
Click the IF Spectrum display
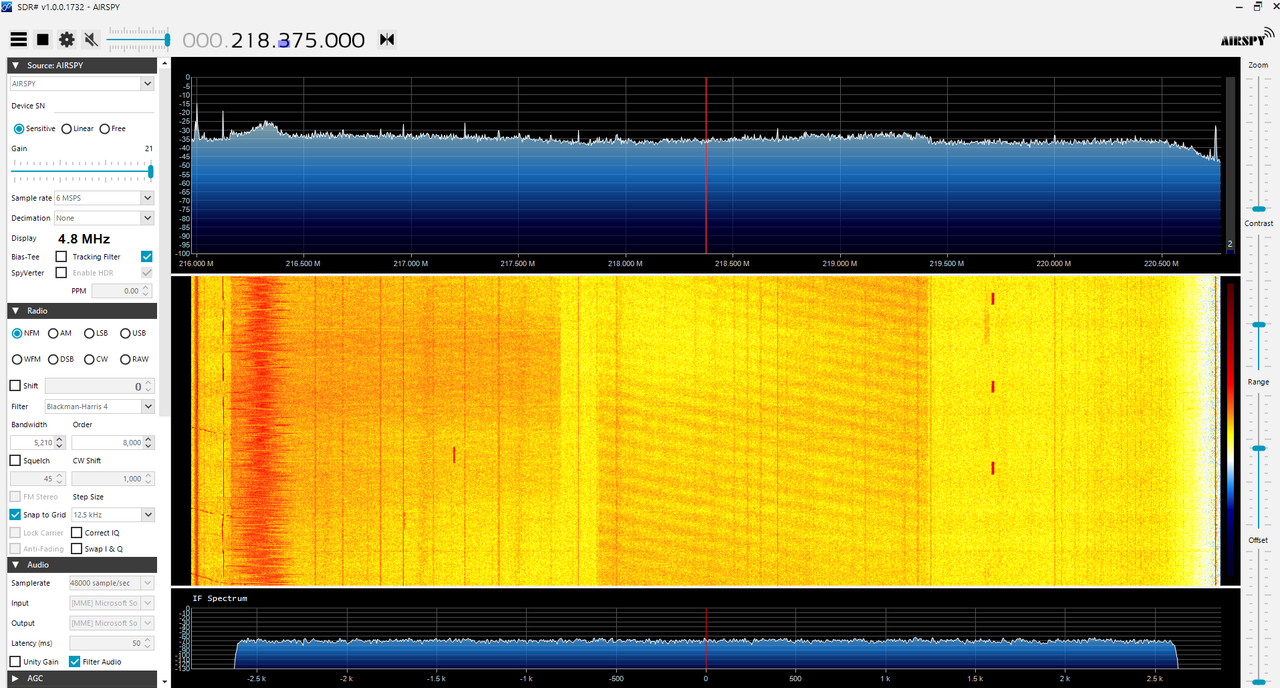click(x=706, y=637)
